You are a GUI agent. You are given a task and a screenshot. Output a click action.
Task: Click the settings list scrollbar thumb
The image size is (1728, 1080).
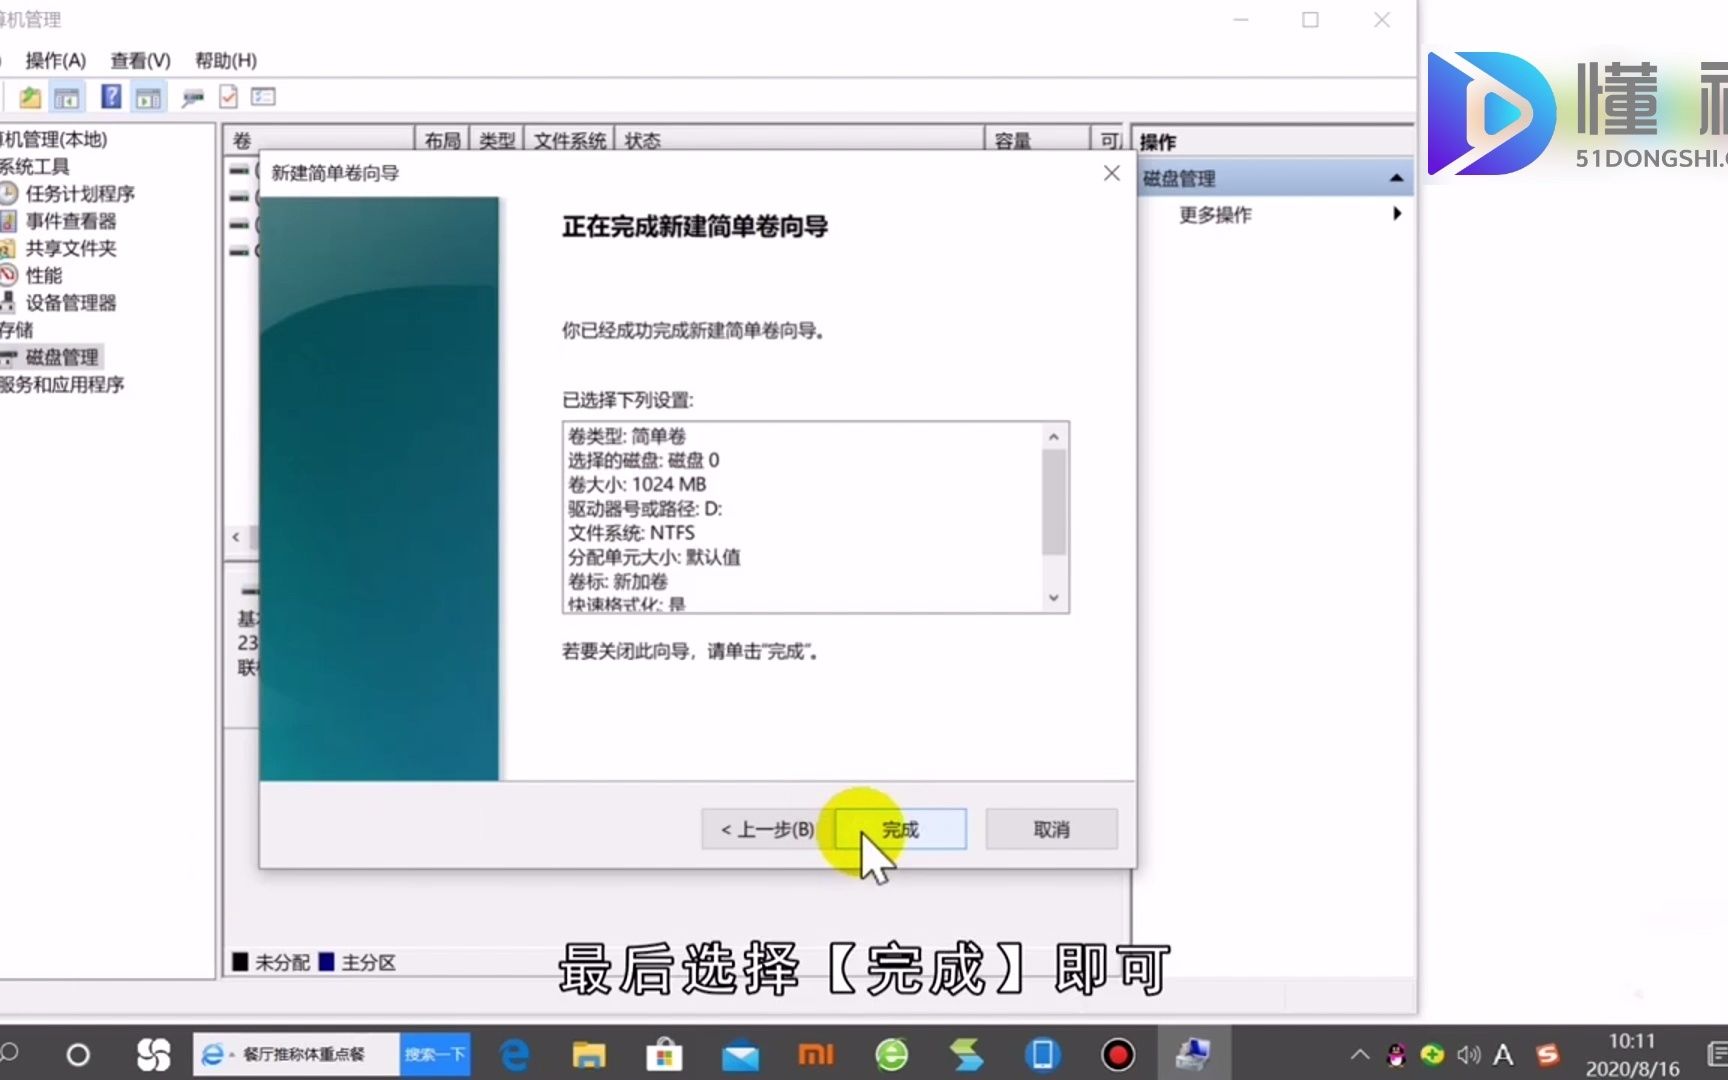pos(1053,502)
